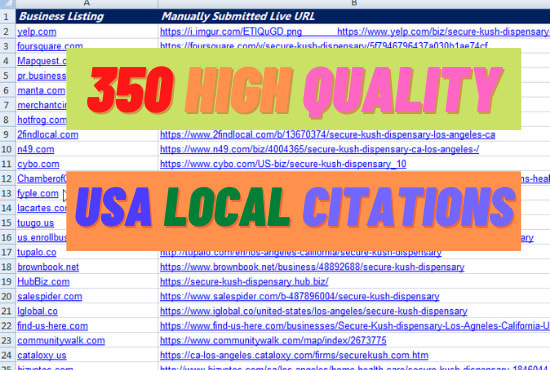Open the tuugo.us listing link
Screen dimensions: 550x370
point(36,223)
